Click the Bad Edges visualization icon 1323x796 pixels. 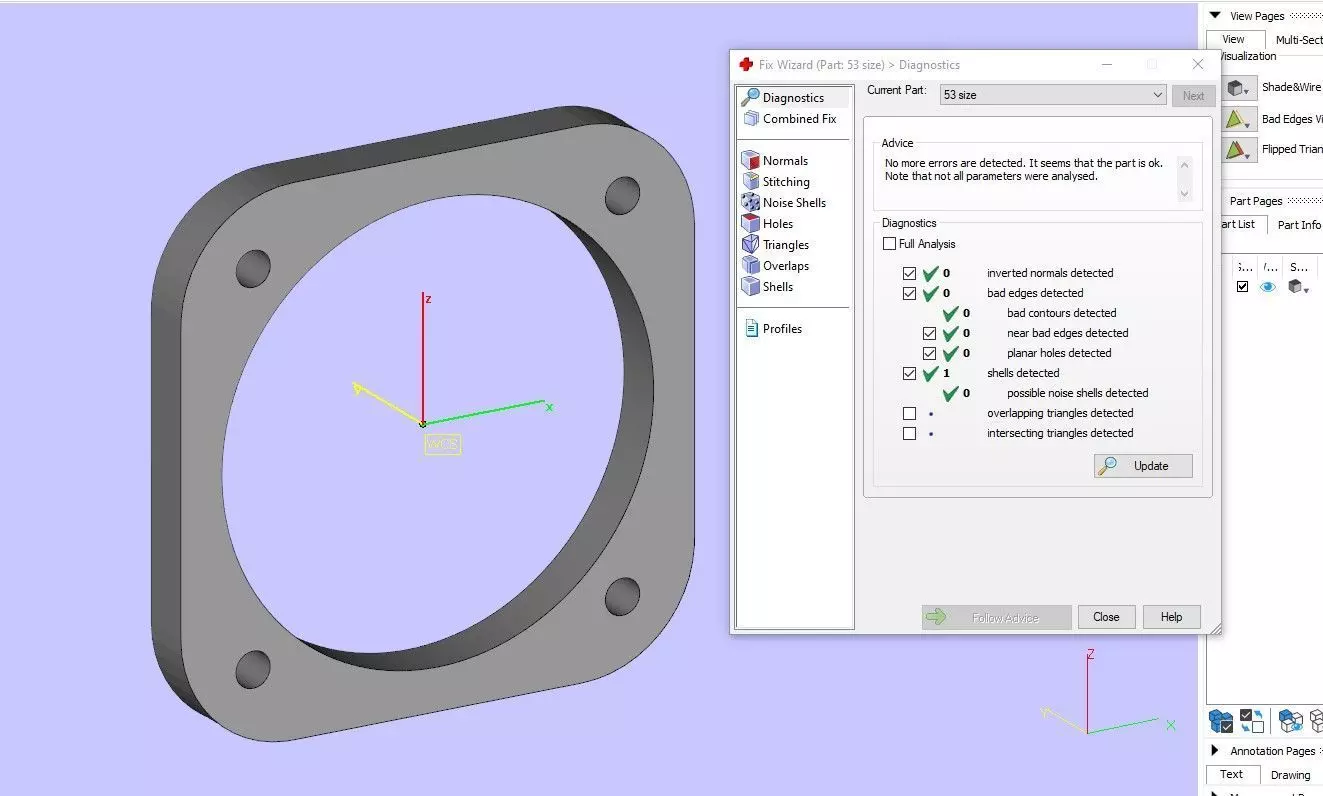pos(1235,119)
